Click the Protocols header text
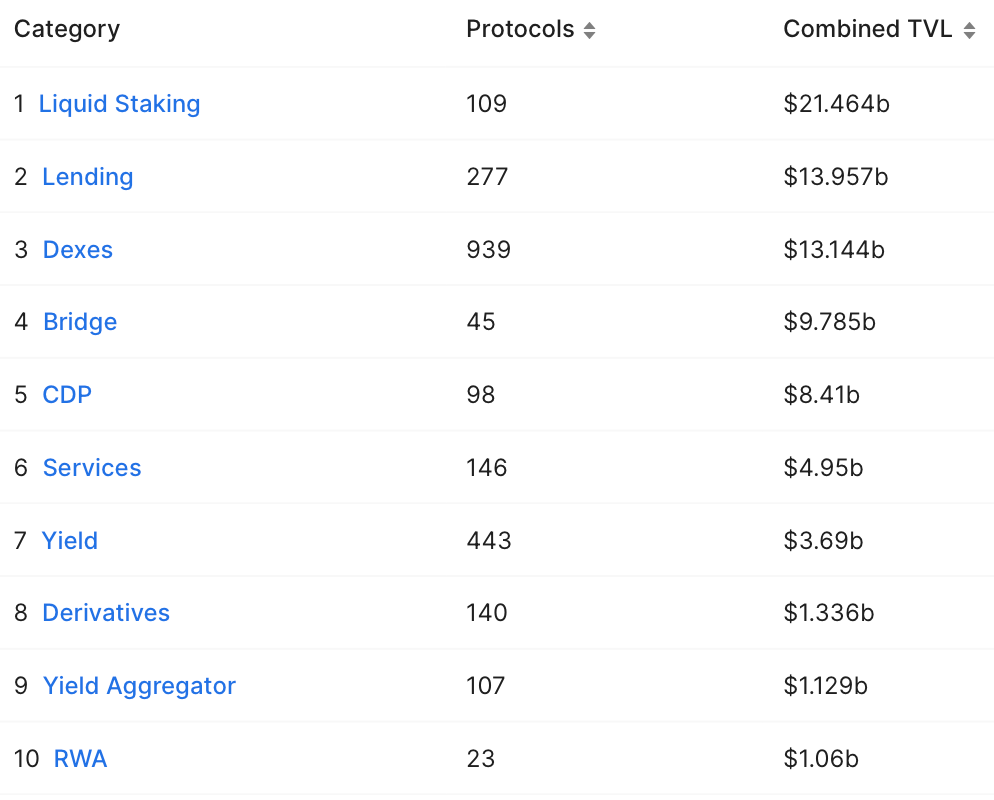The height and width of the screenshot is (800, 994). (x=520, y=29)
